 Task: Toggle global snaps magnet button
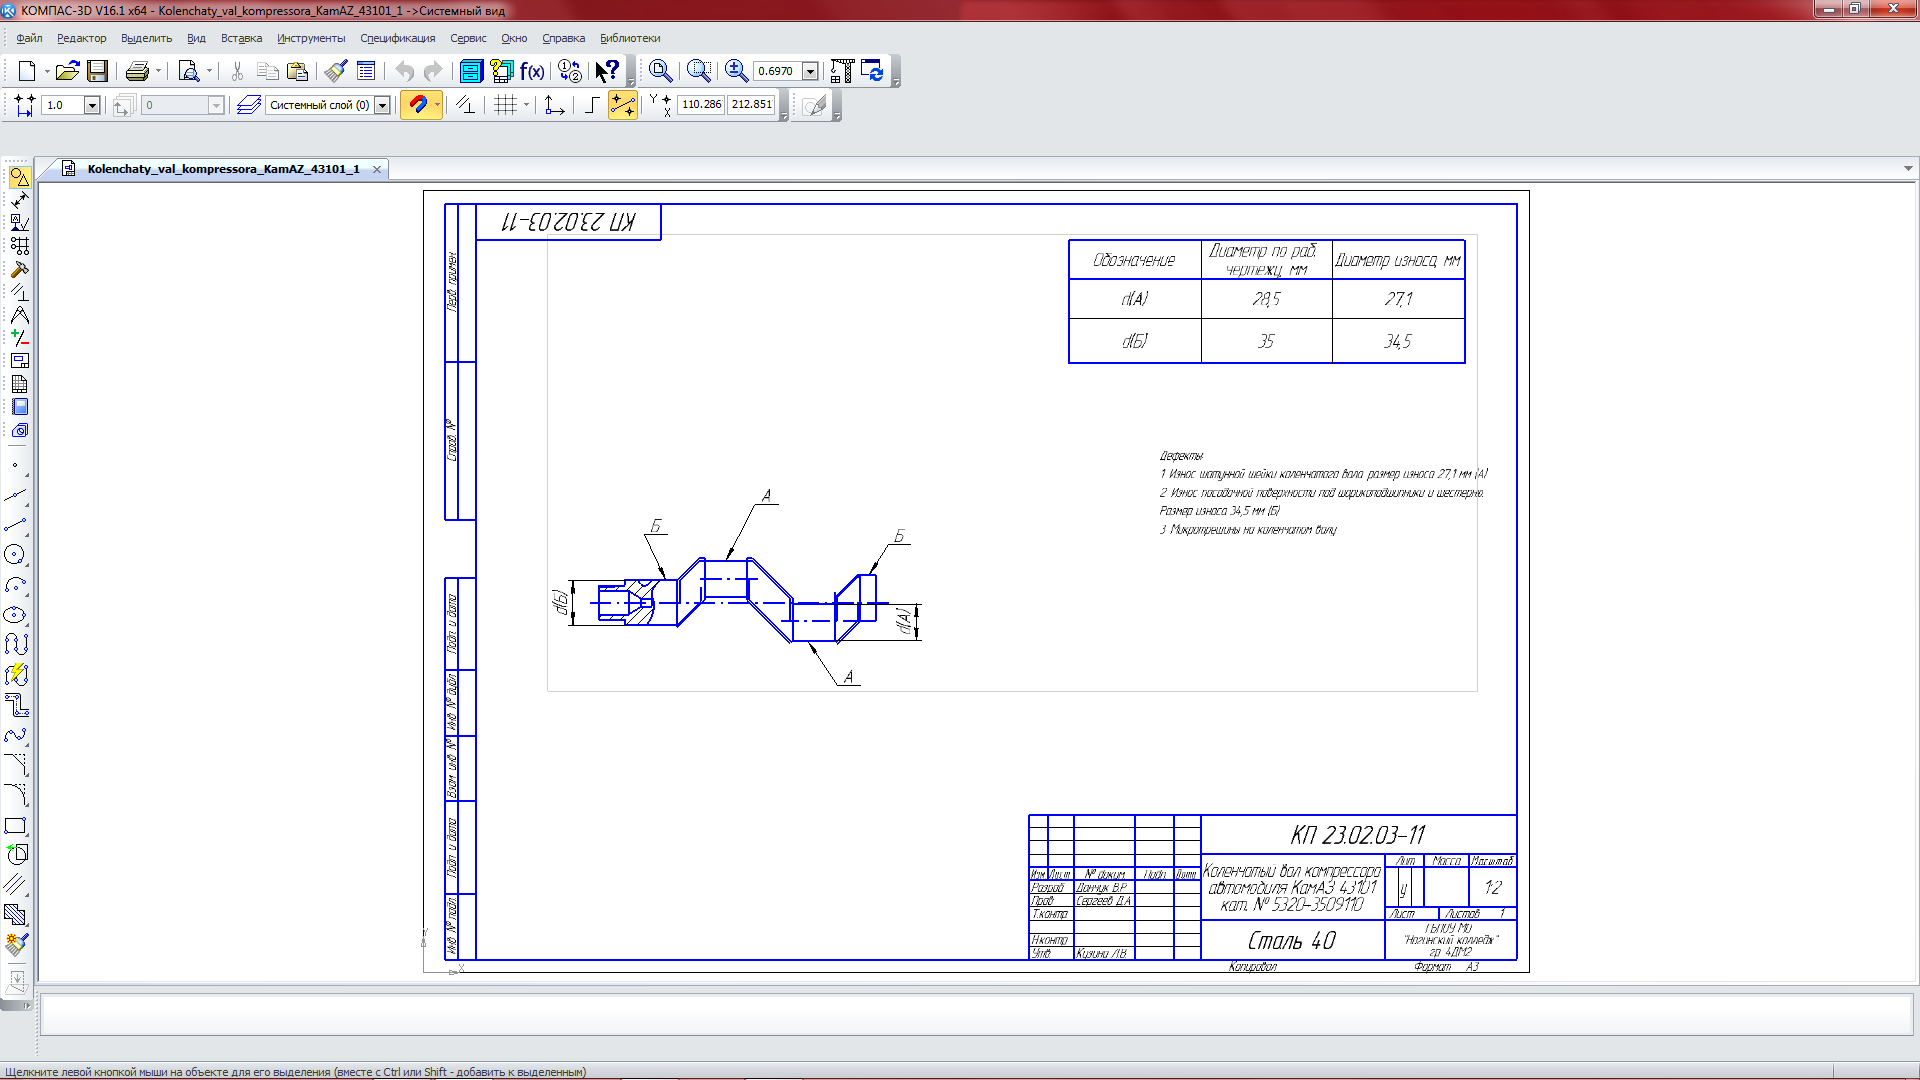(x=418, y=105)
